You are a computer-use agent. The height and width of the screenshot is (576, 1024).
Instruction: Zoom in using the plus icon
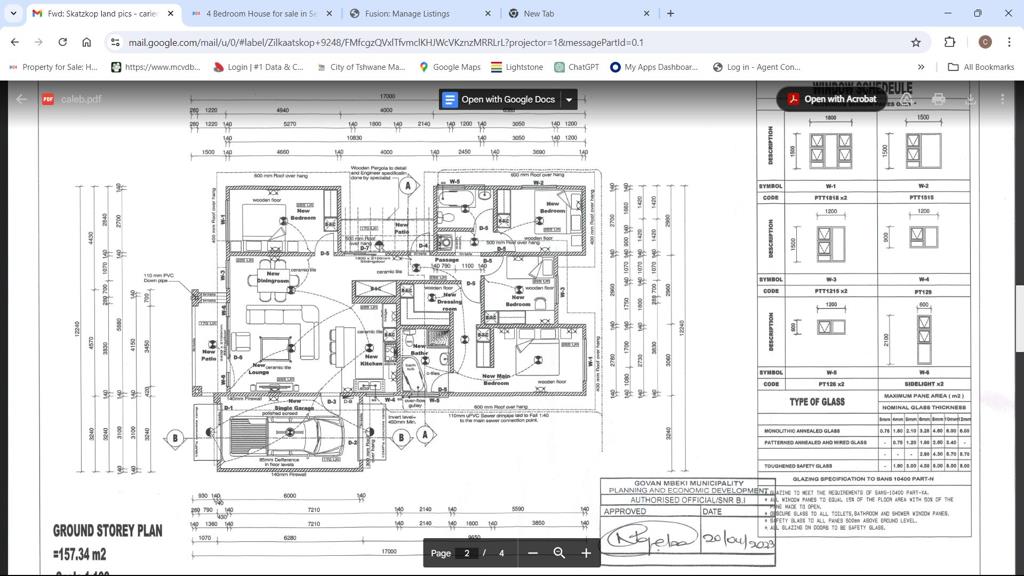pos(586,553)
